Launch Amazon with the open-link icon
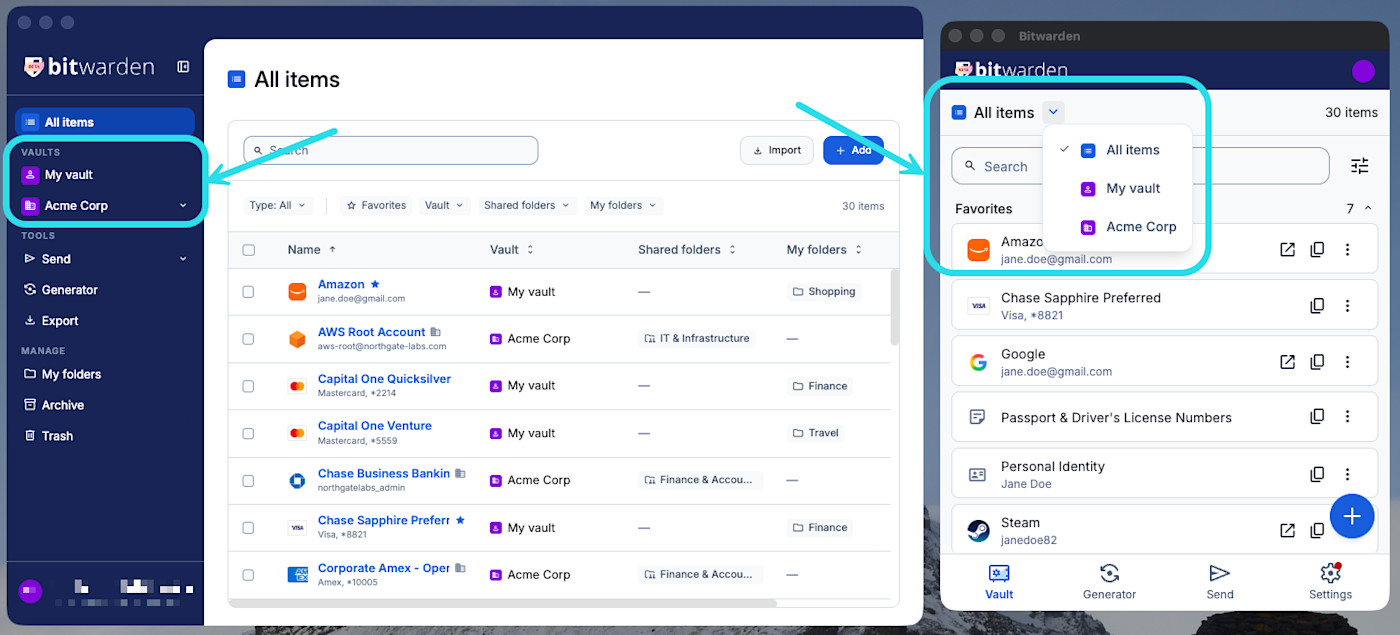This screenshot has width=1400, height=635. [1288, 250]
